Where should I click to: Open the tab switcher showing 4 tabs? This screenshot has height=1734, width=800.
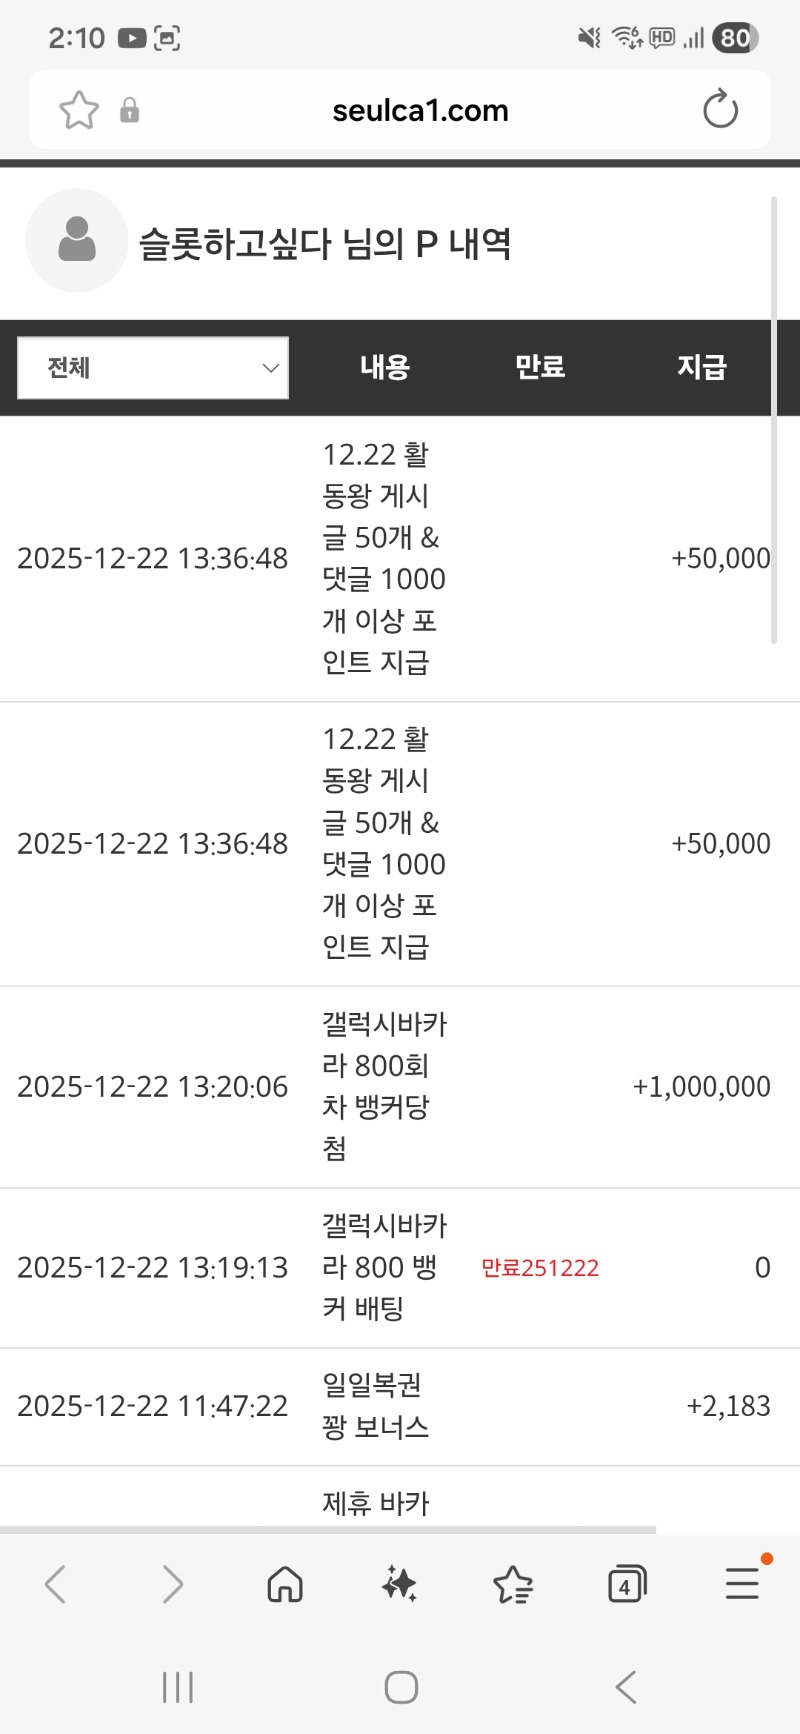click(627, 1584)
